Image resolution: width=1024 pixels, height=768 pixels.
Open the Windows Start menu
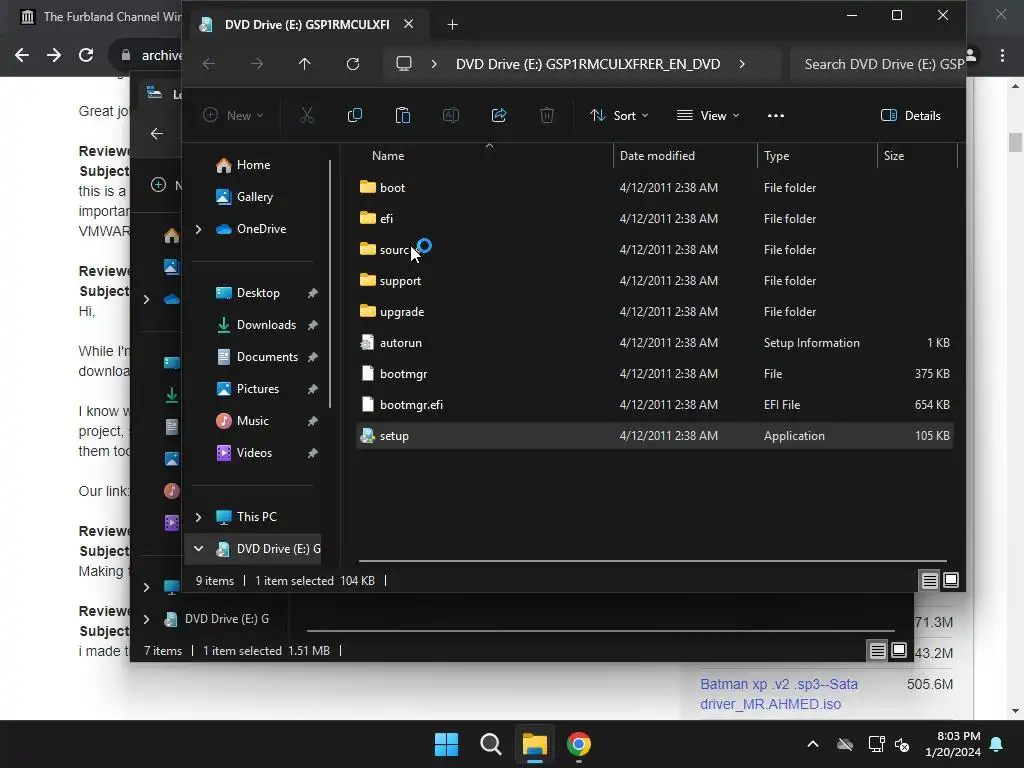pos(447,744)
